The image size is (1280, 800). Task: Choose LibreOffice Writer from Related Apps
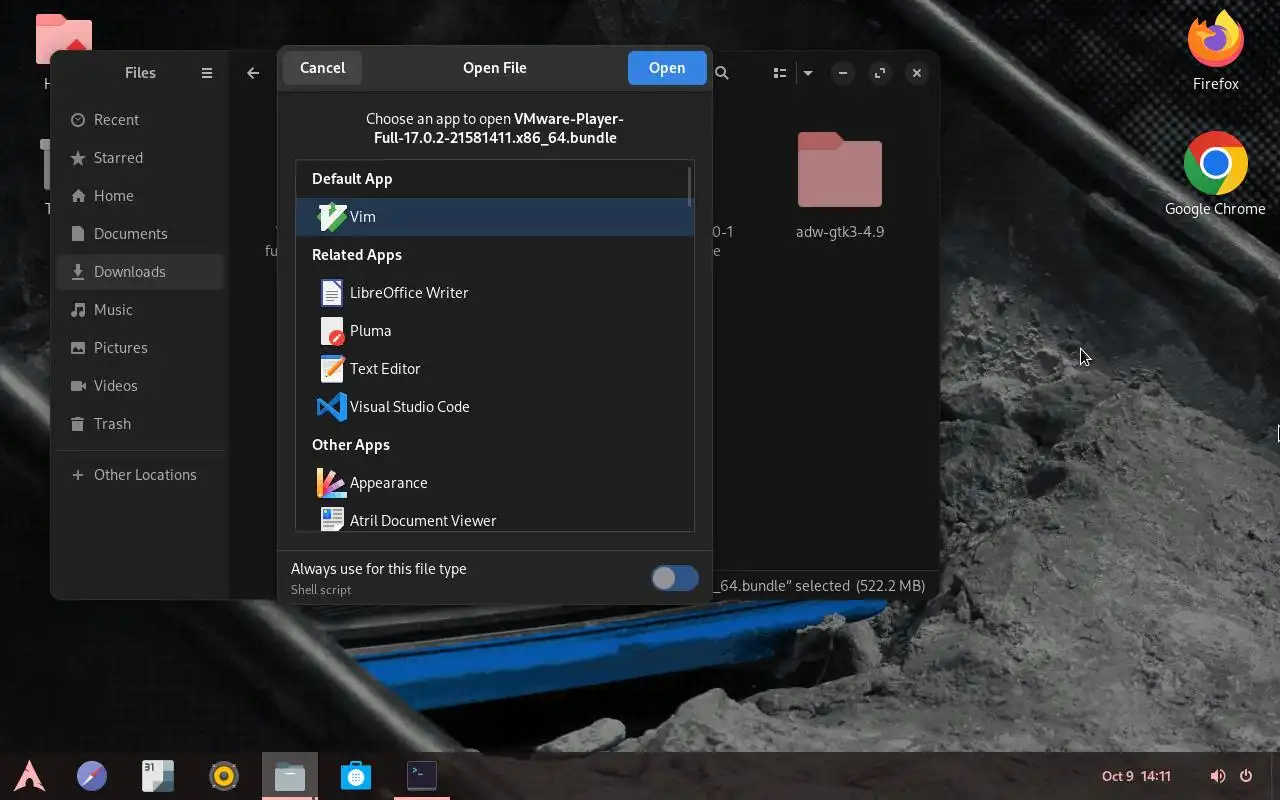click(494, 293)
